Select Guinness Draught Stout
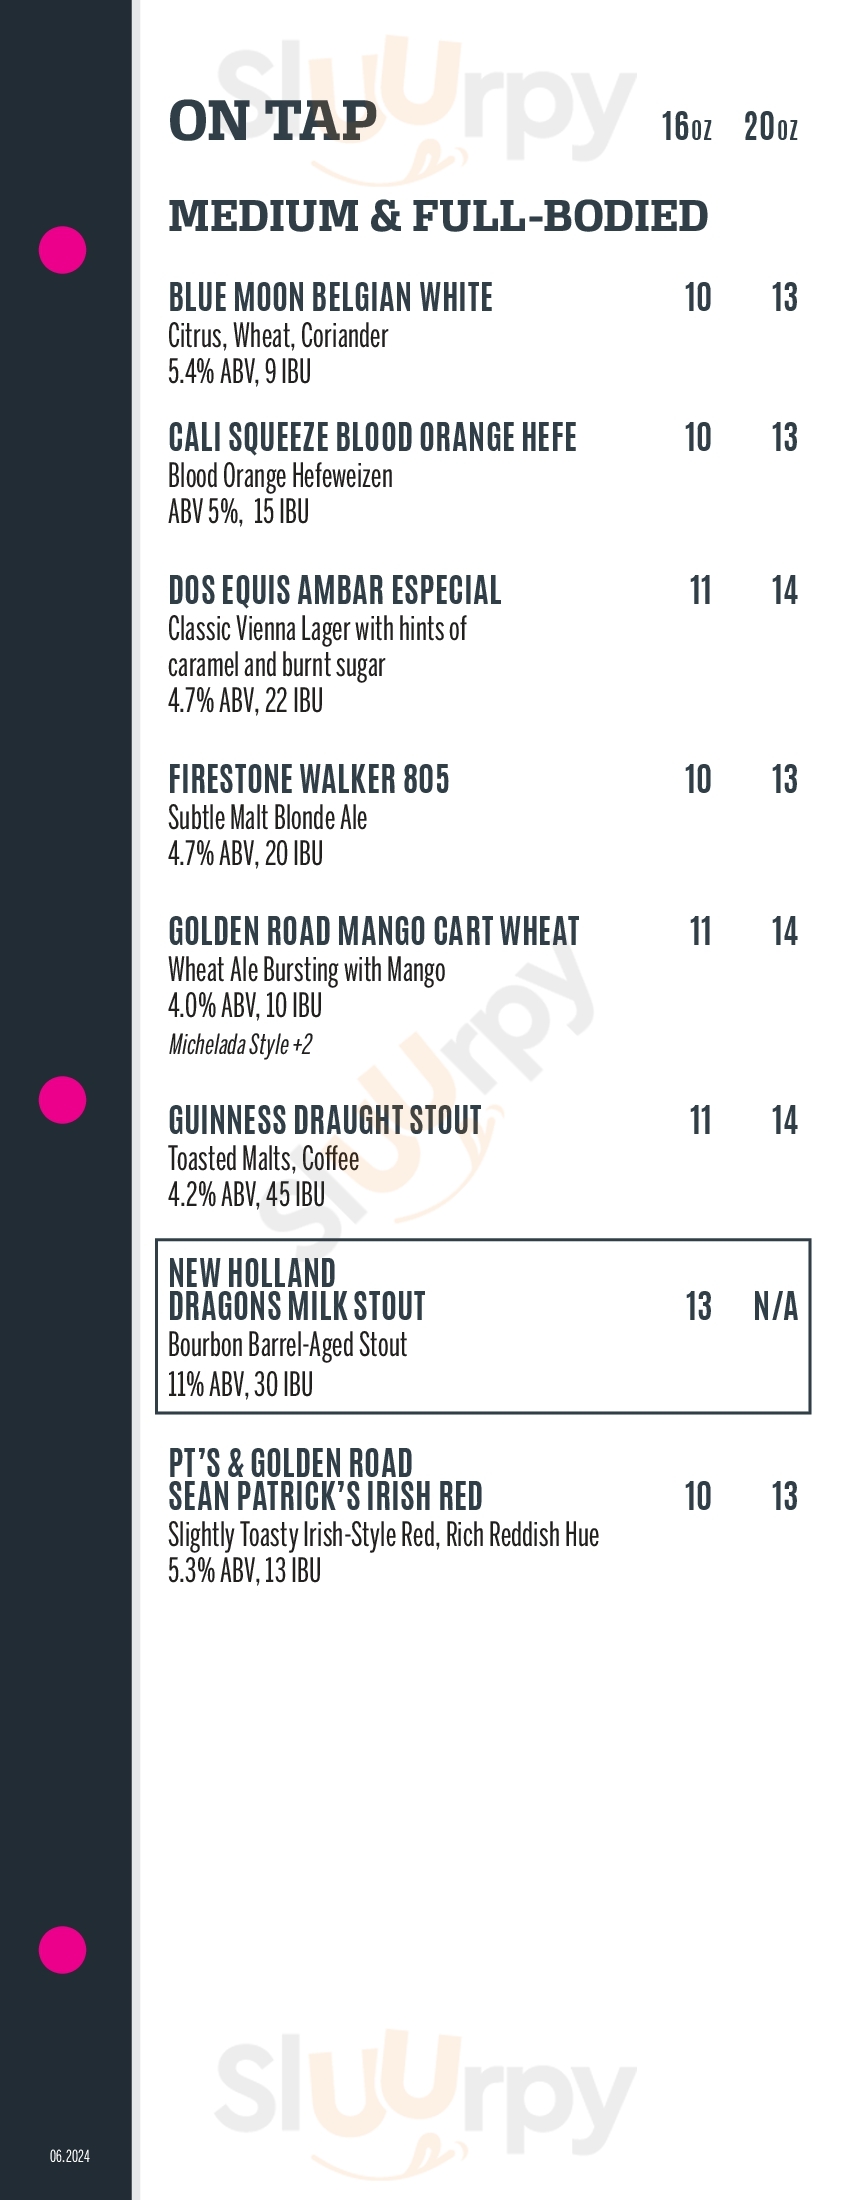The width and height of the screenshot is (850, 2200). tap(324, 1121)
